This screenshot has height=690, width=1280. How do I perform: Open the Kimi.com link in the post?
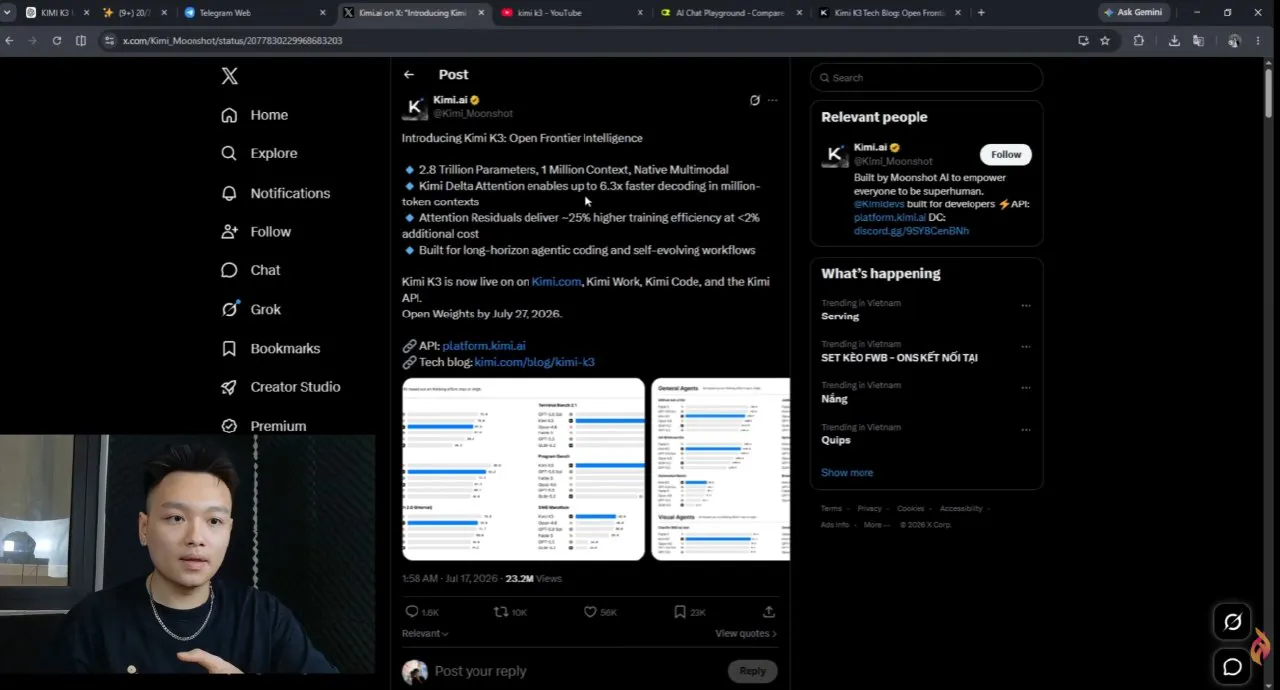coord(556,282)
